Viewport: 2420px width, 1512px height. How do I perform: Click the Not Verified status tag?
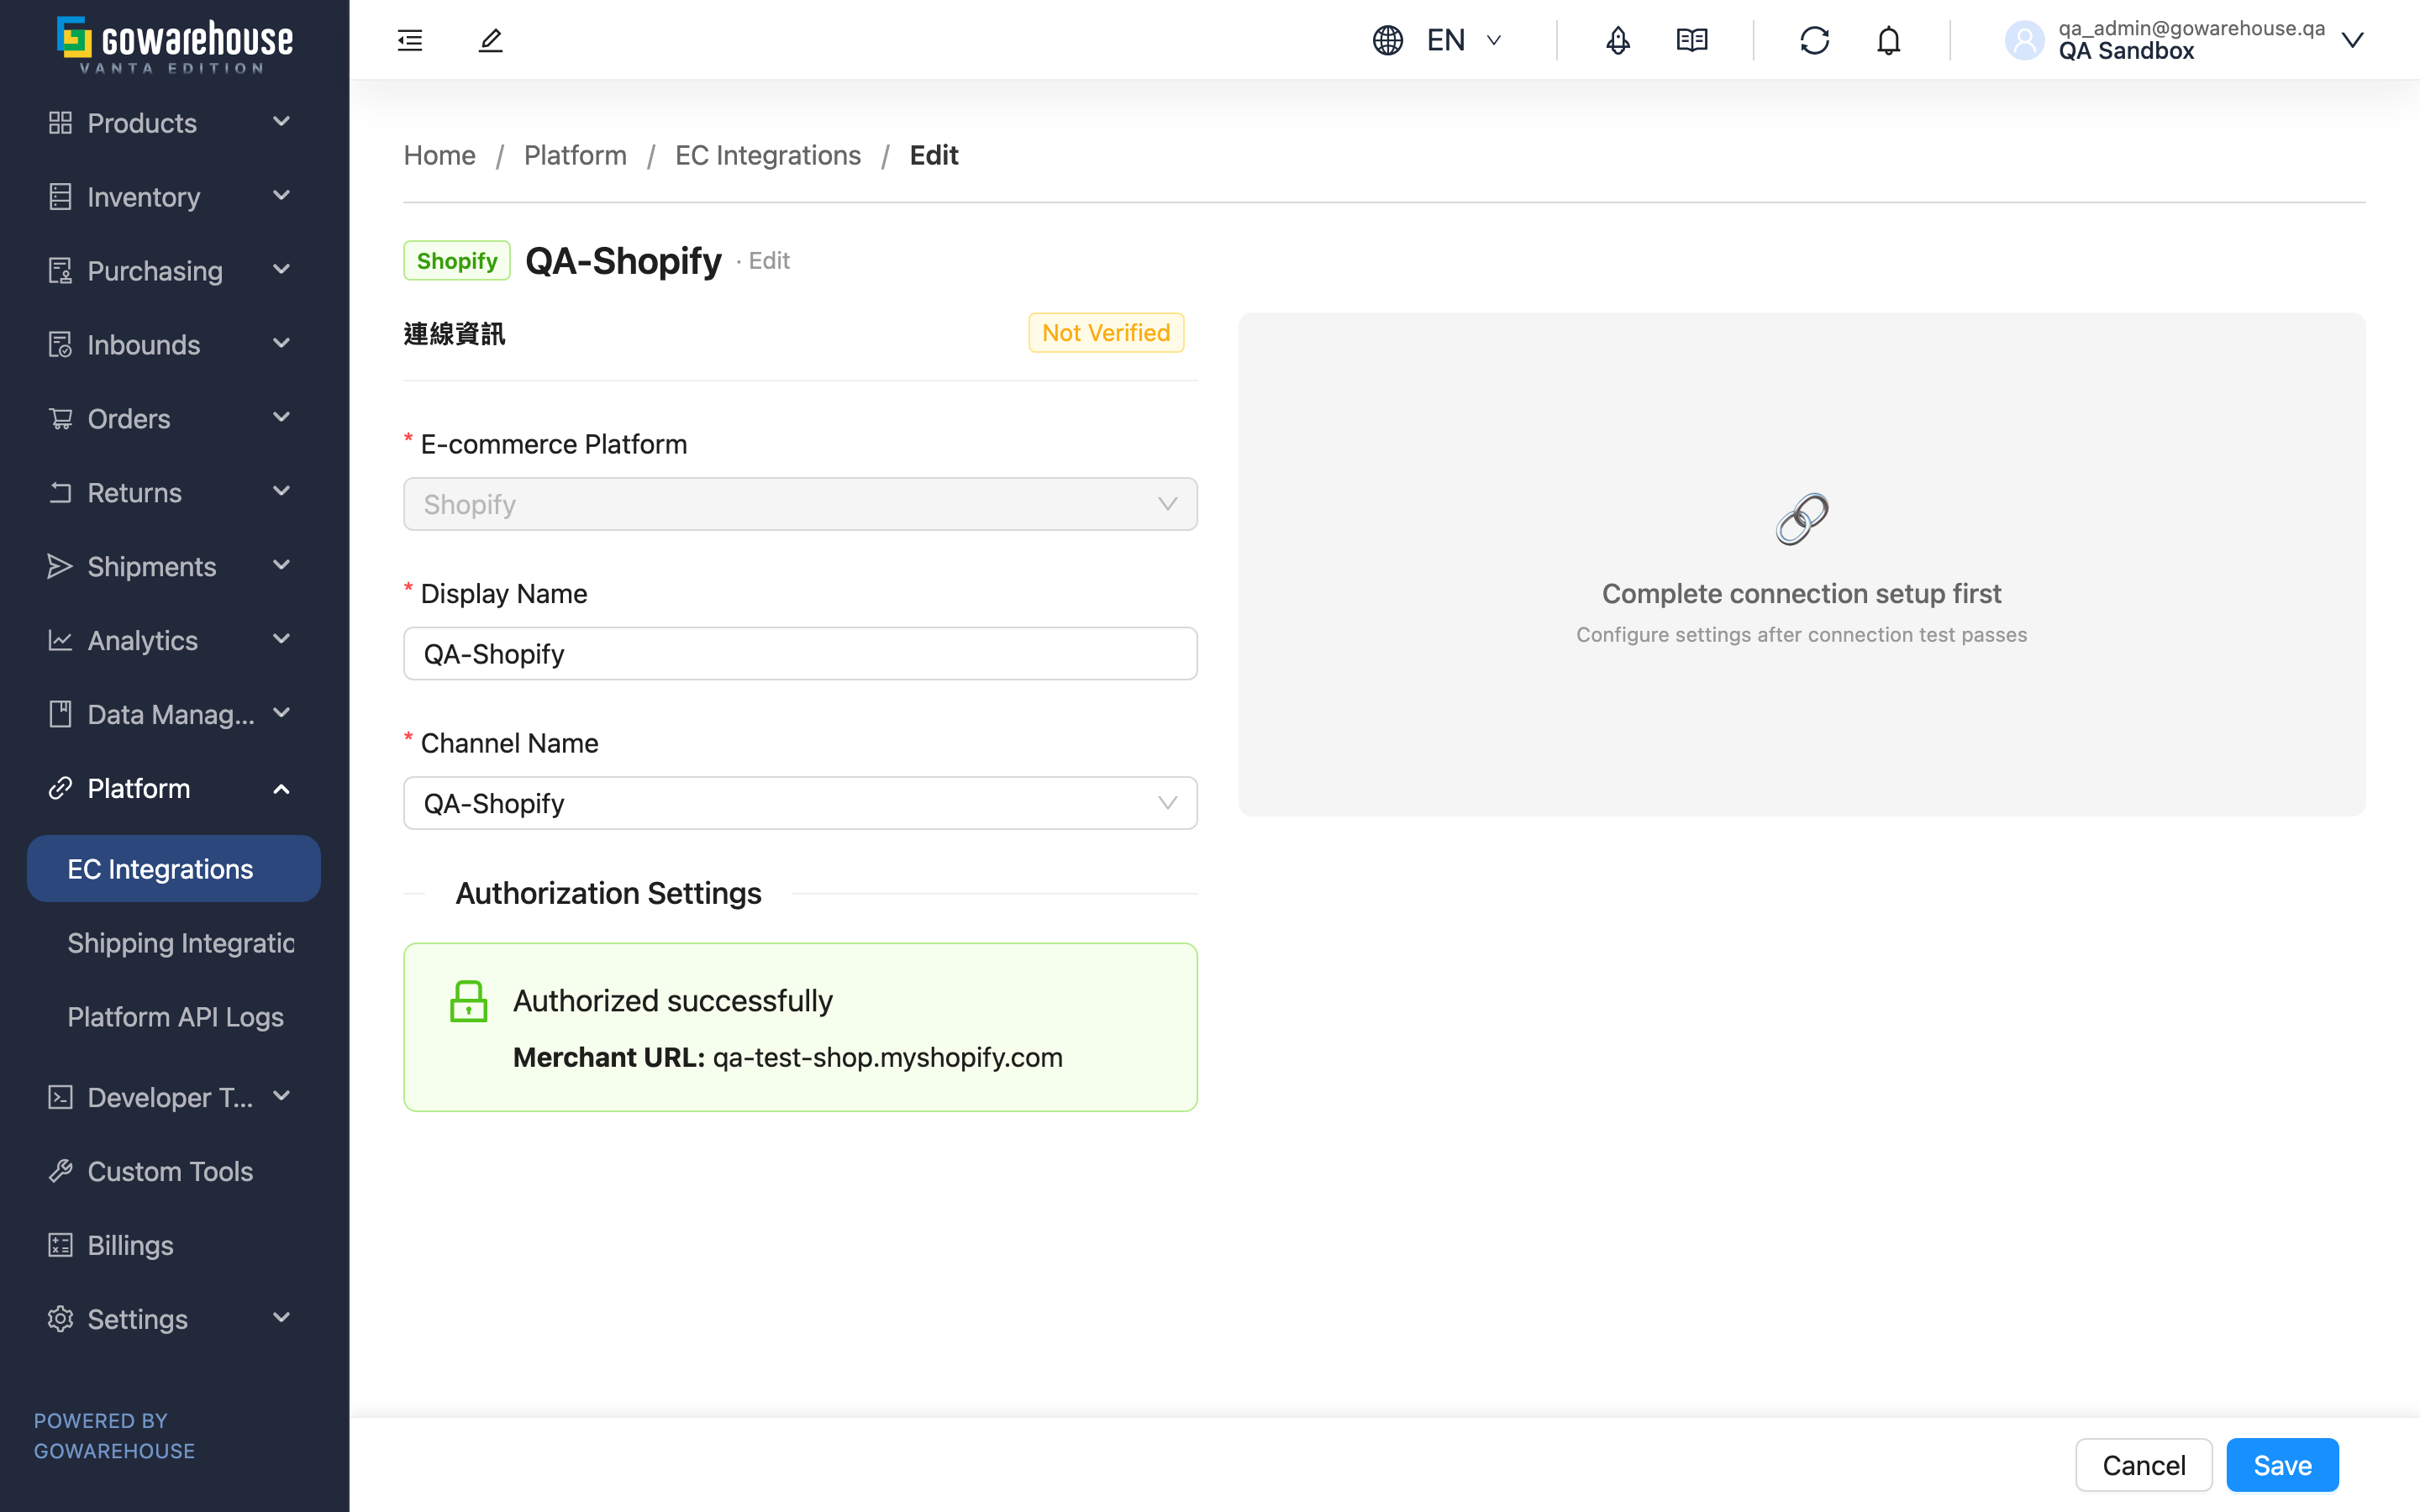pos(1106,333)
